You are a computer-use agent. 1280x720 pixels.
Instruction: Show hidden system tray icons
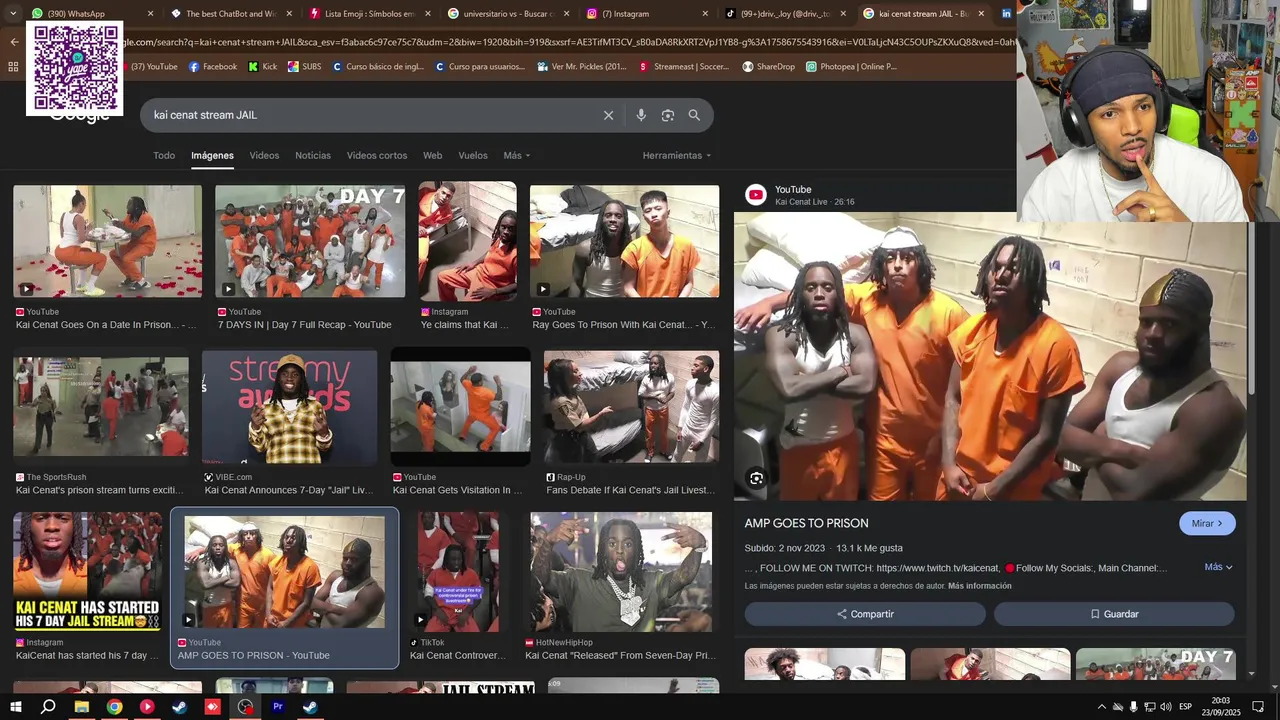pos(1102,707)
